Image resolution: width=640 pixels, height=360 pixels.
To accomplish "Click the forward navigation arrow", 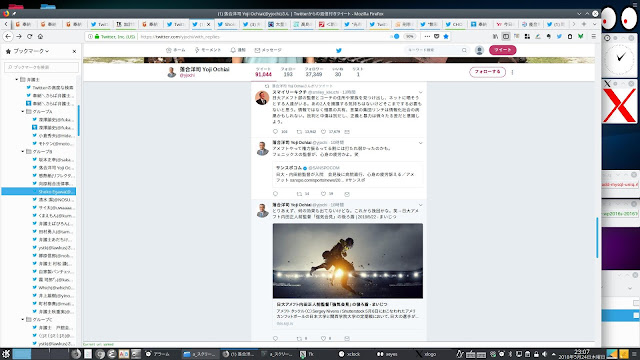I will [x=19, y=36].
